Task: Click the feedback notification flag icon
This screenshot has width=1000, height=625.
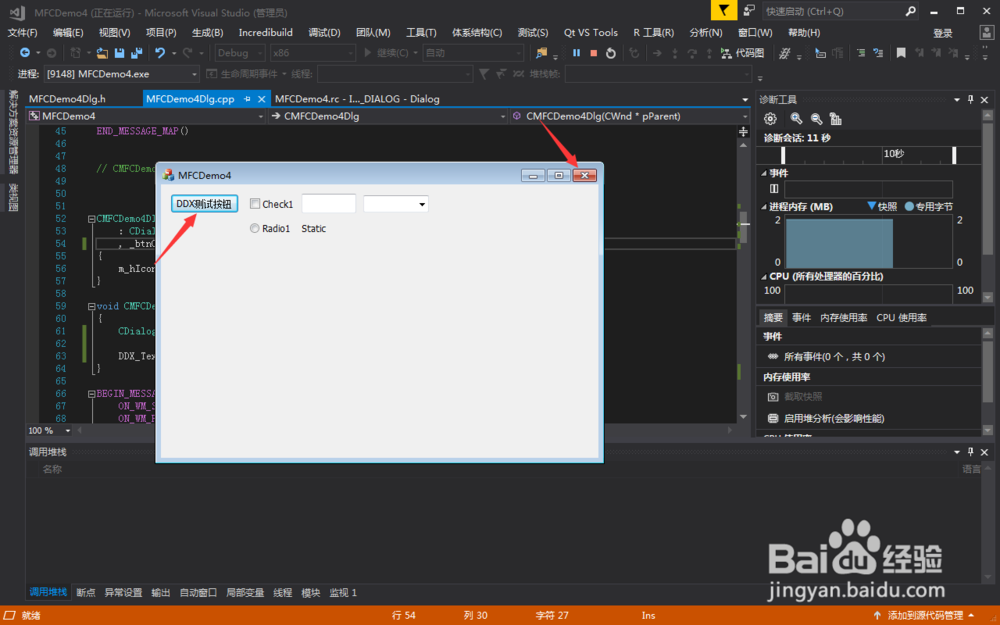Action: pyautogui.click(x=724, y=10)
